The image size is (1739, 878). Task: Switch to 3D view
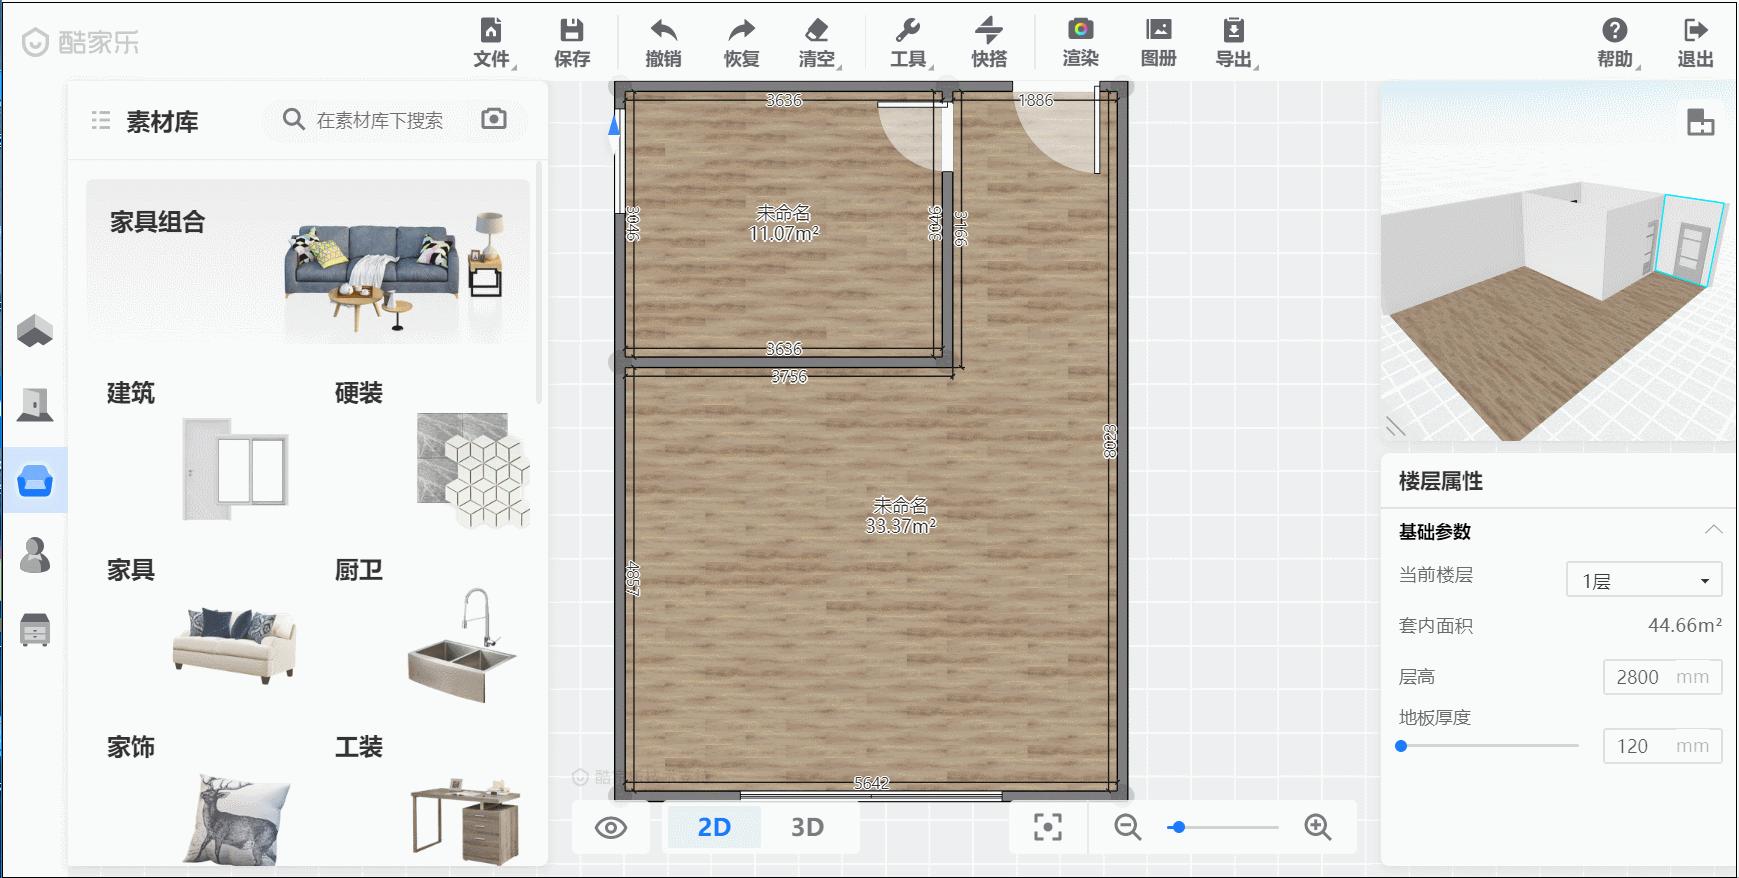point(807,827)
